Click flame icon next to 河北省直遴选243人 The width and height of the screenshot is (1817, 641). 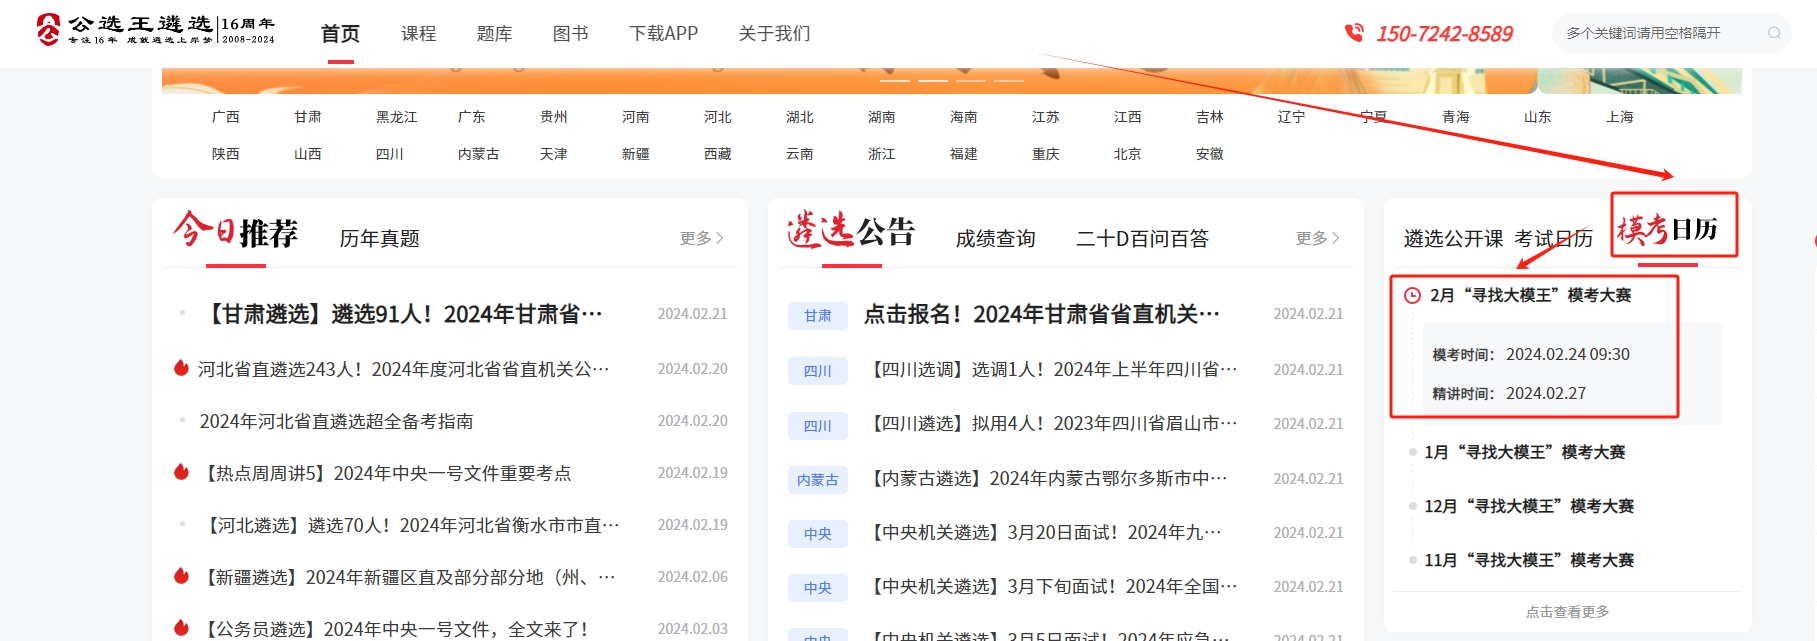click(x=181, y=368)
